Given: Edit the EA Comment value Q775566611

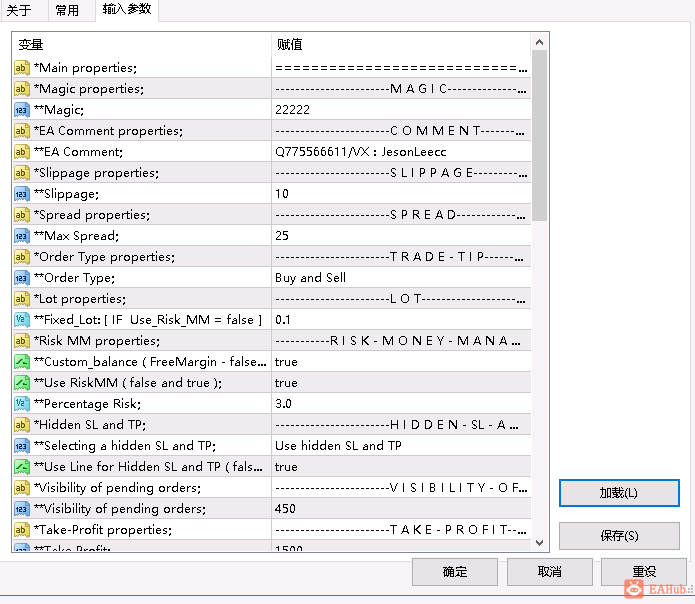Looking at the screenshot, I should 401,152.
